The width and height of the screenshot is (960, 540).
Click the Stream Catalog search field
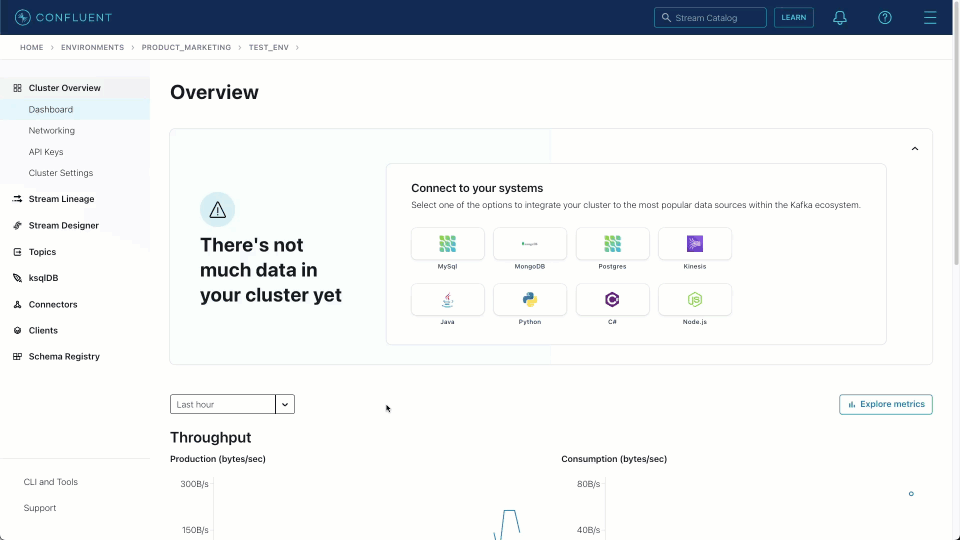coord(710,18)
